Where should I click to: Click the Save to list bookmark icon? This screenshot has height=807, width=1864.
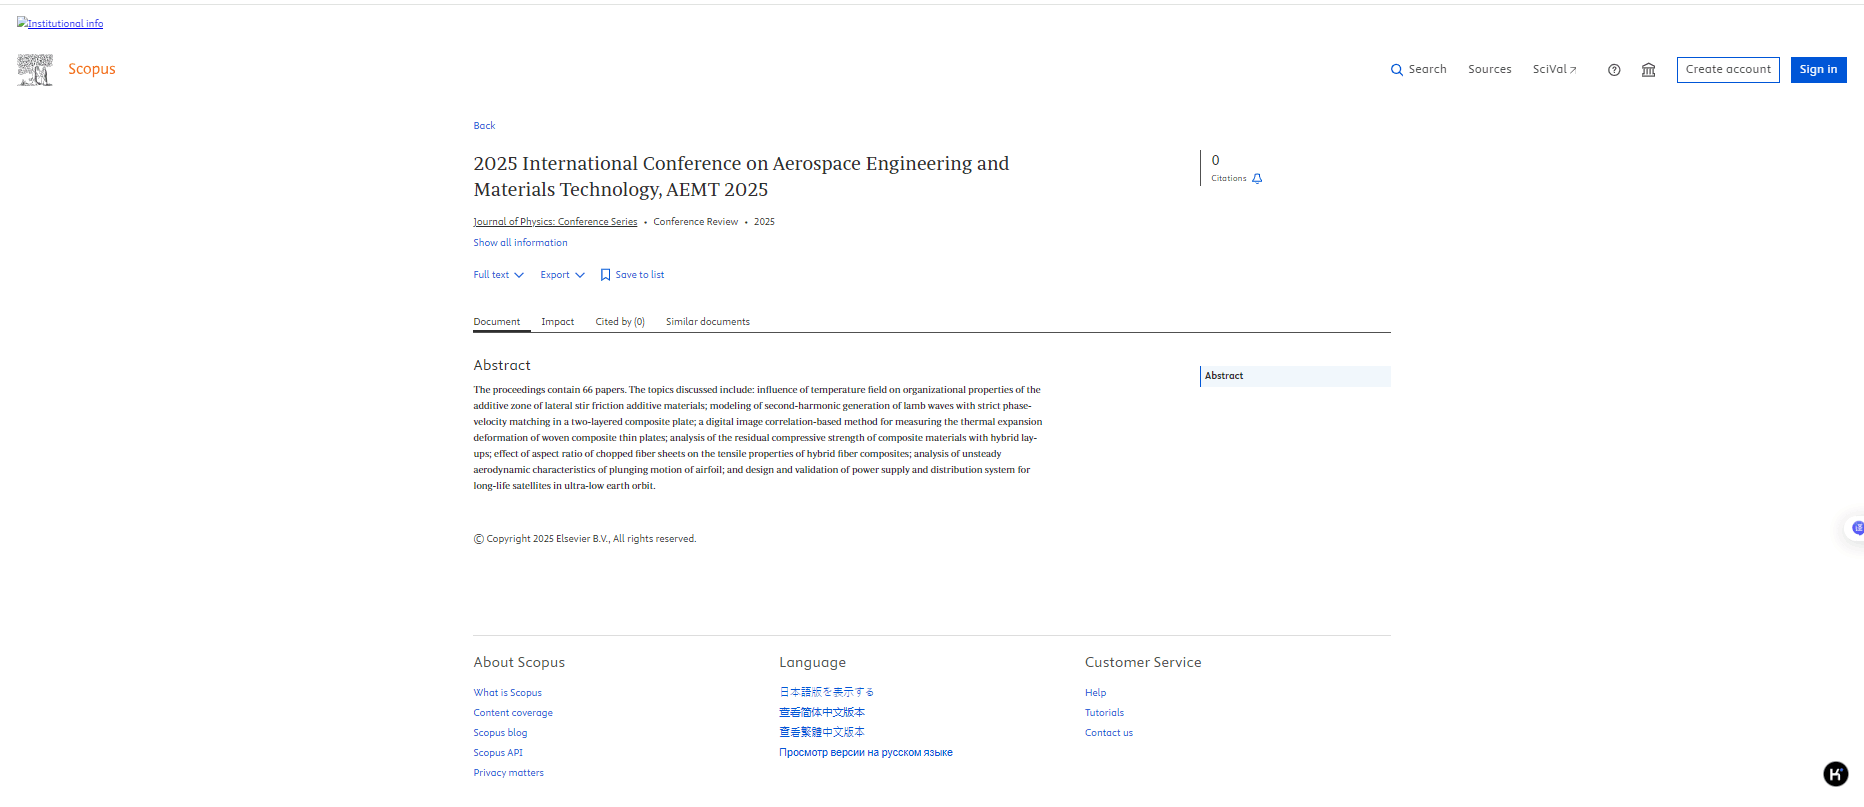[x=605, y=275]
